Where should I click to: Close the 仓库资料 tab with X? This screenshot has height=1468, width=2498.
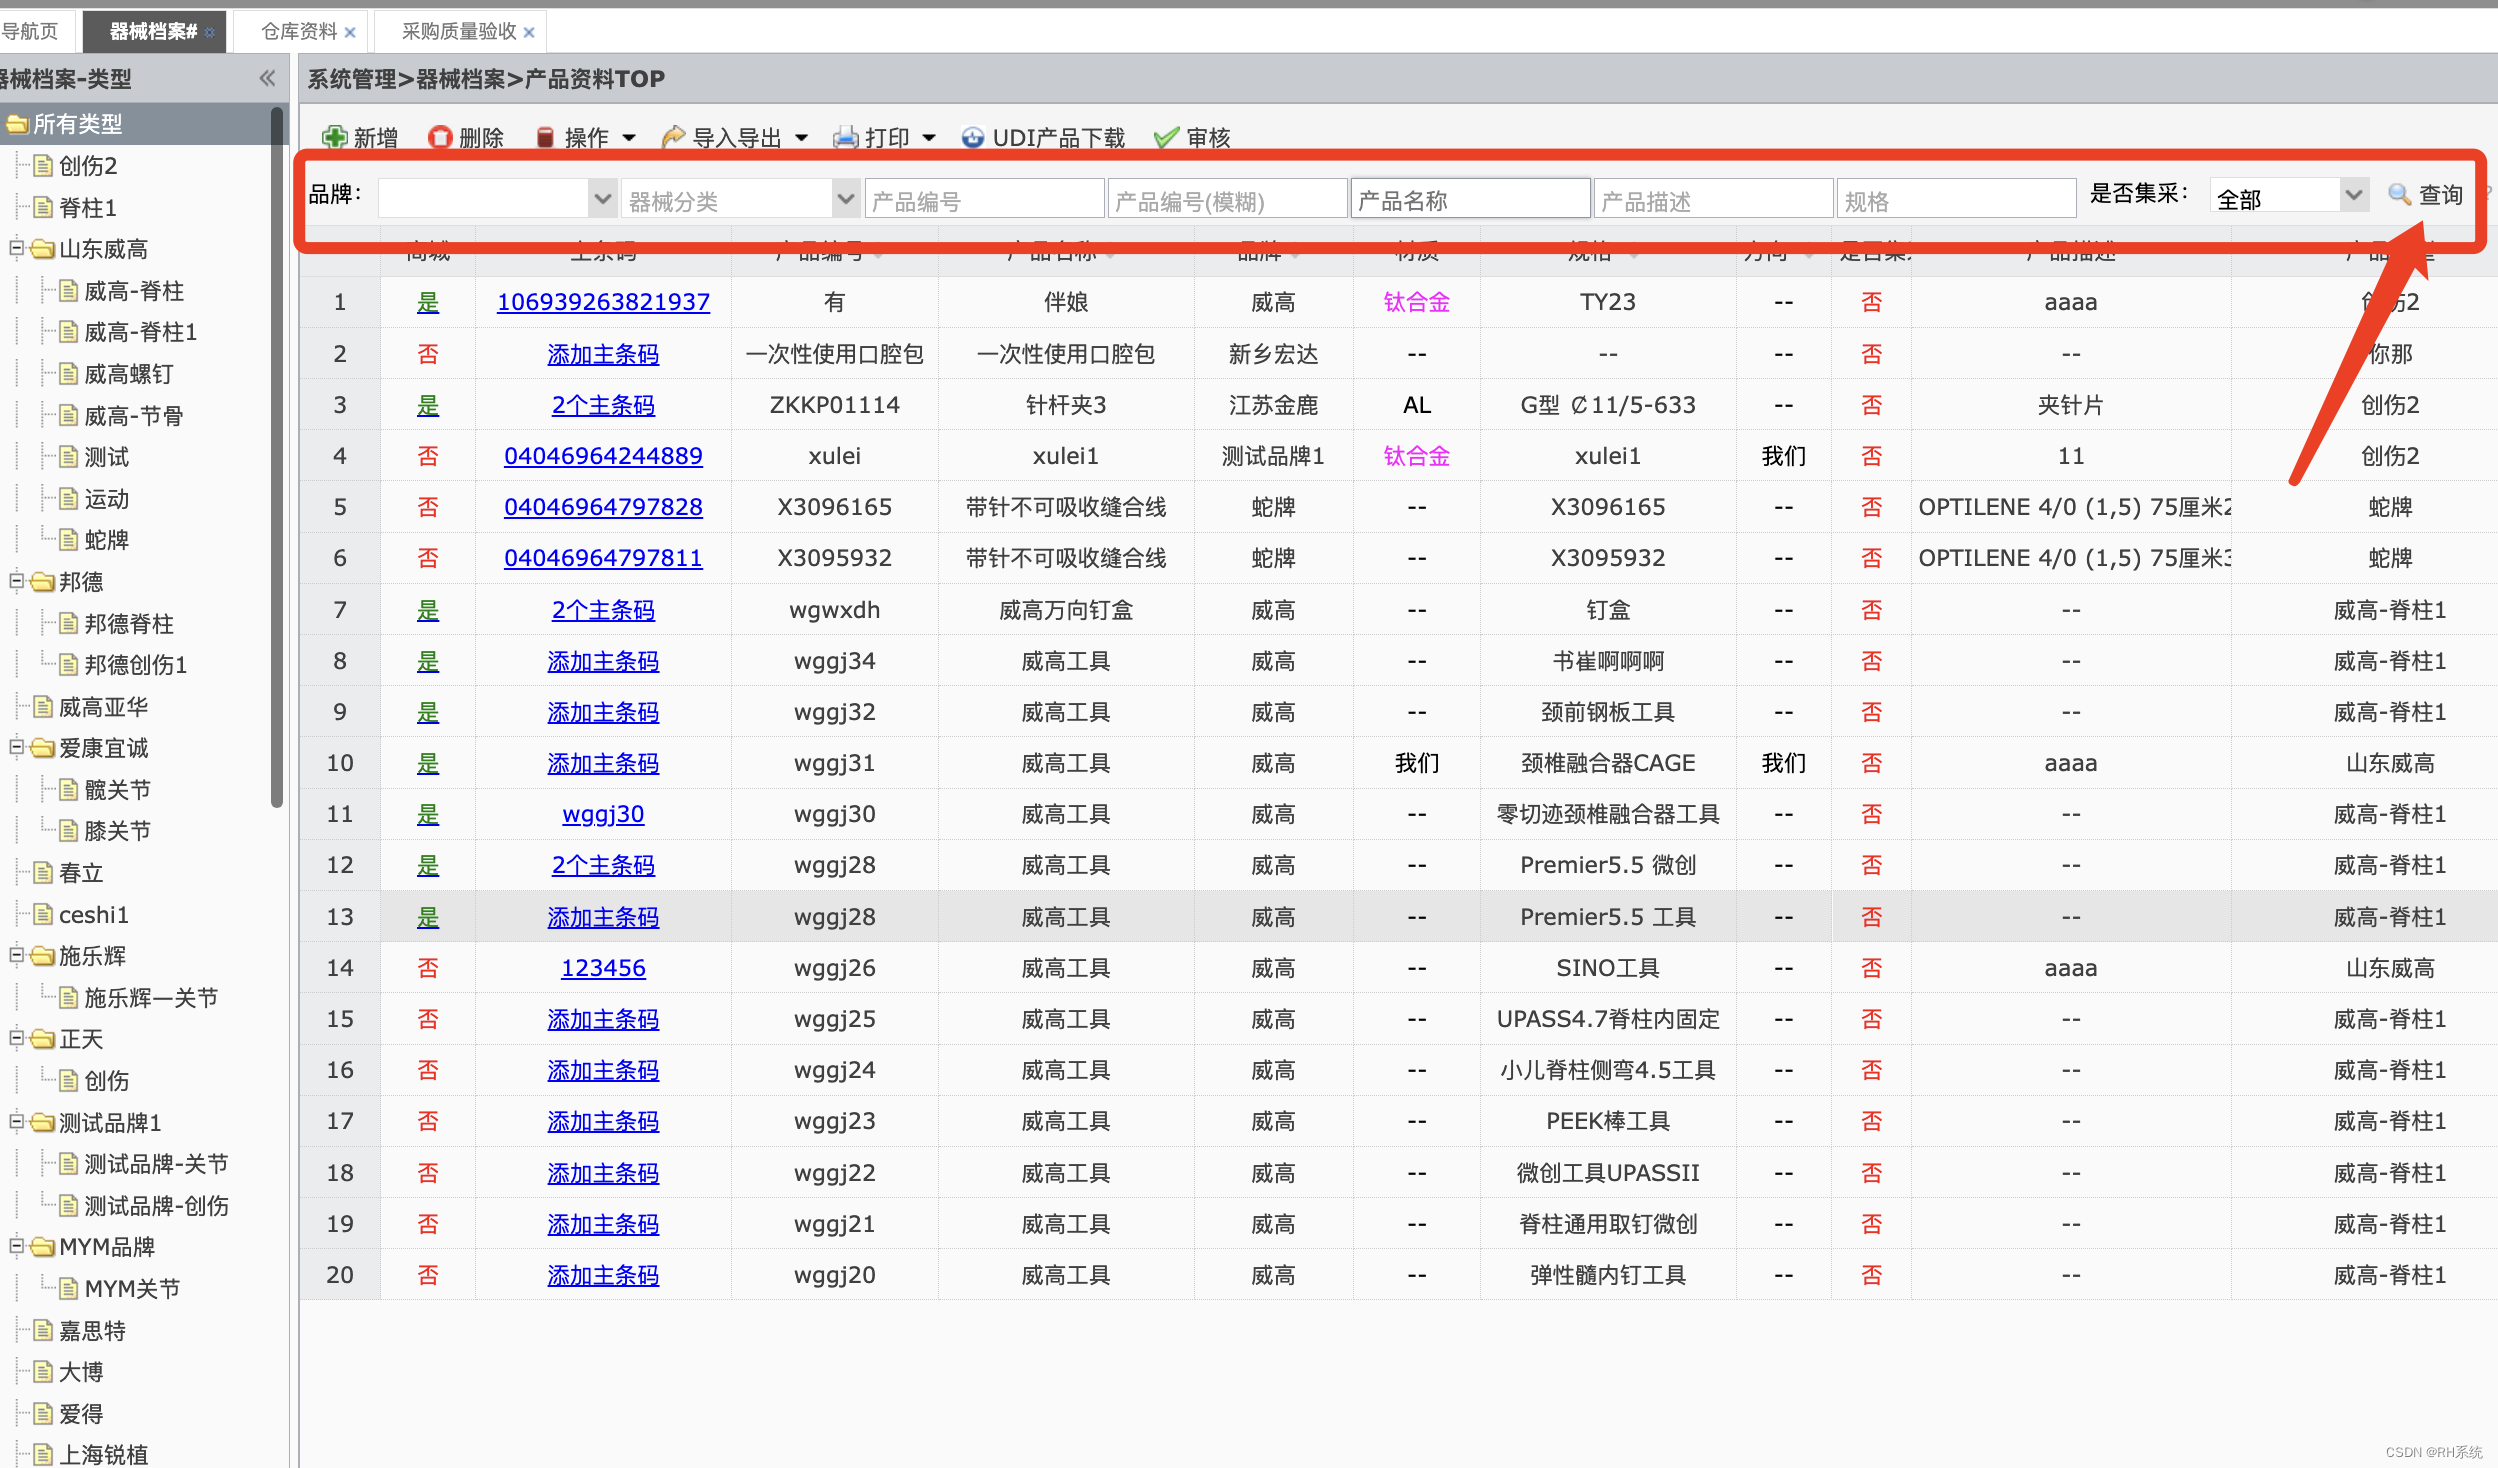point(350,32)
